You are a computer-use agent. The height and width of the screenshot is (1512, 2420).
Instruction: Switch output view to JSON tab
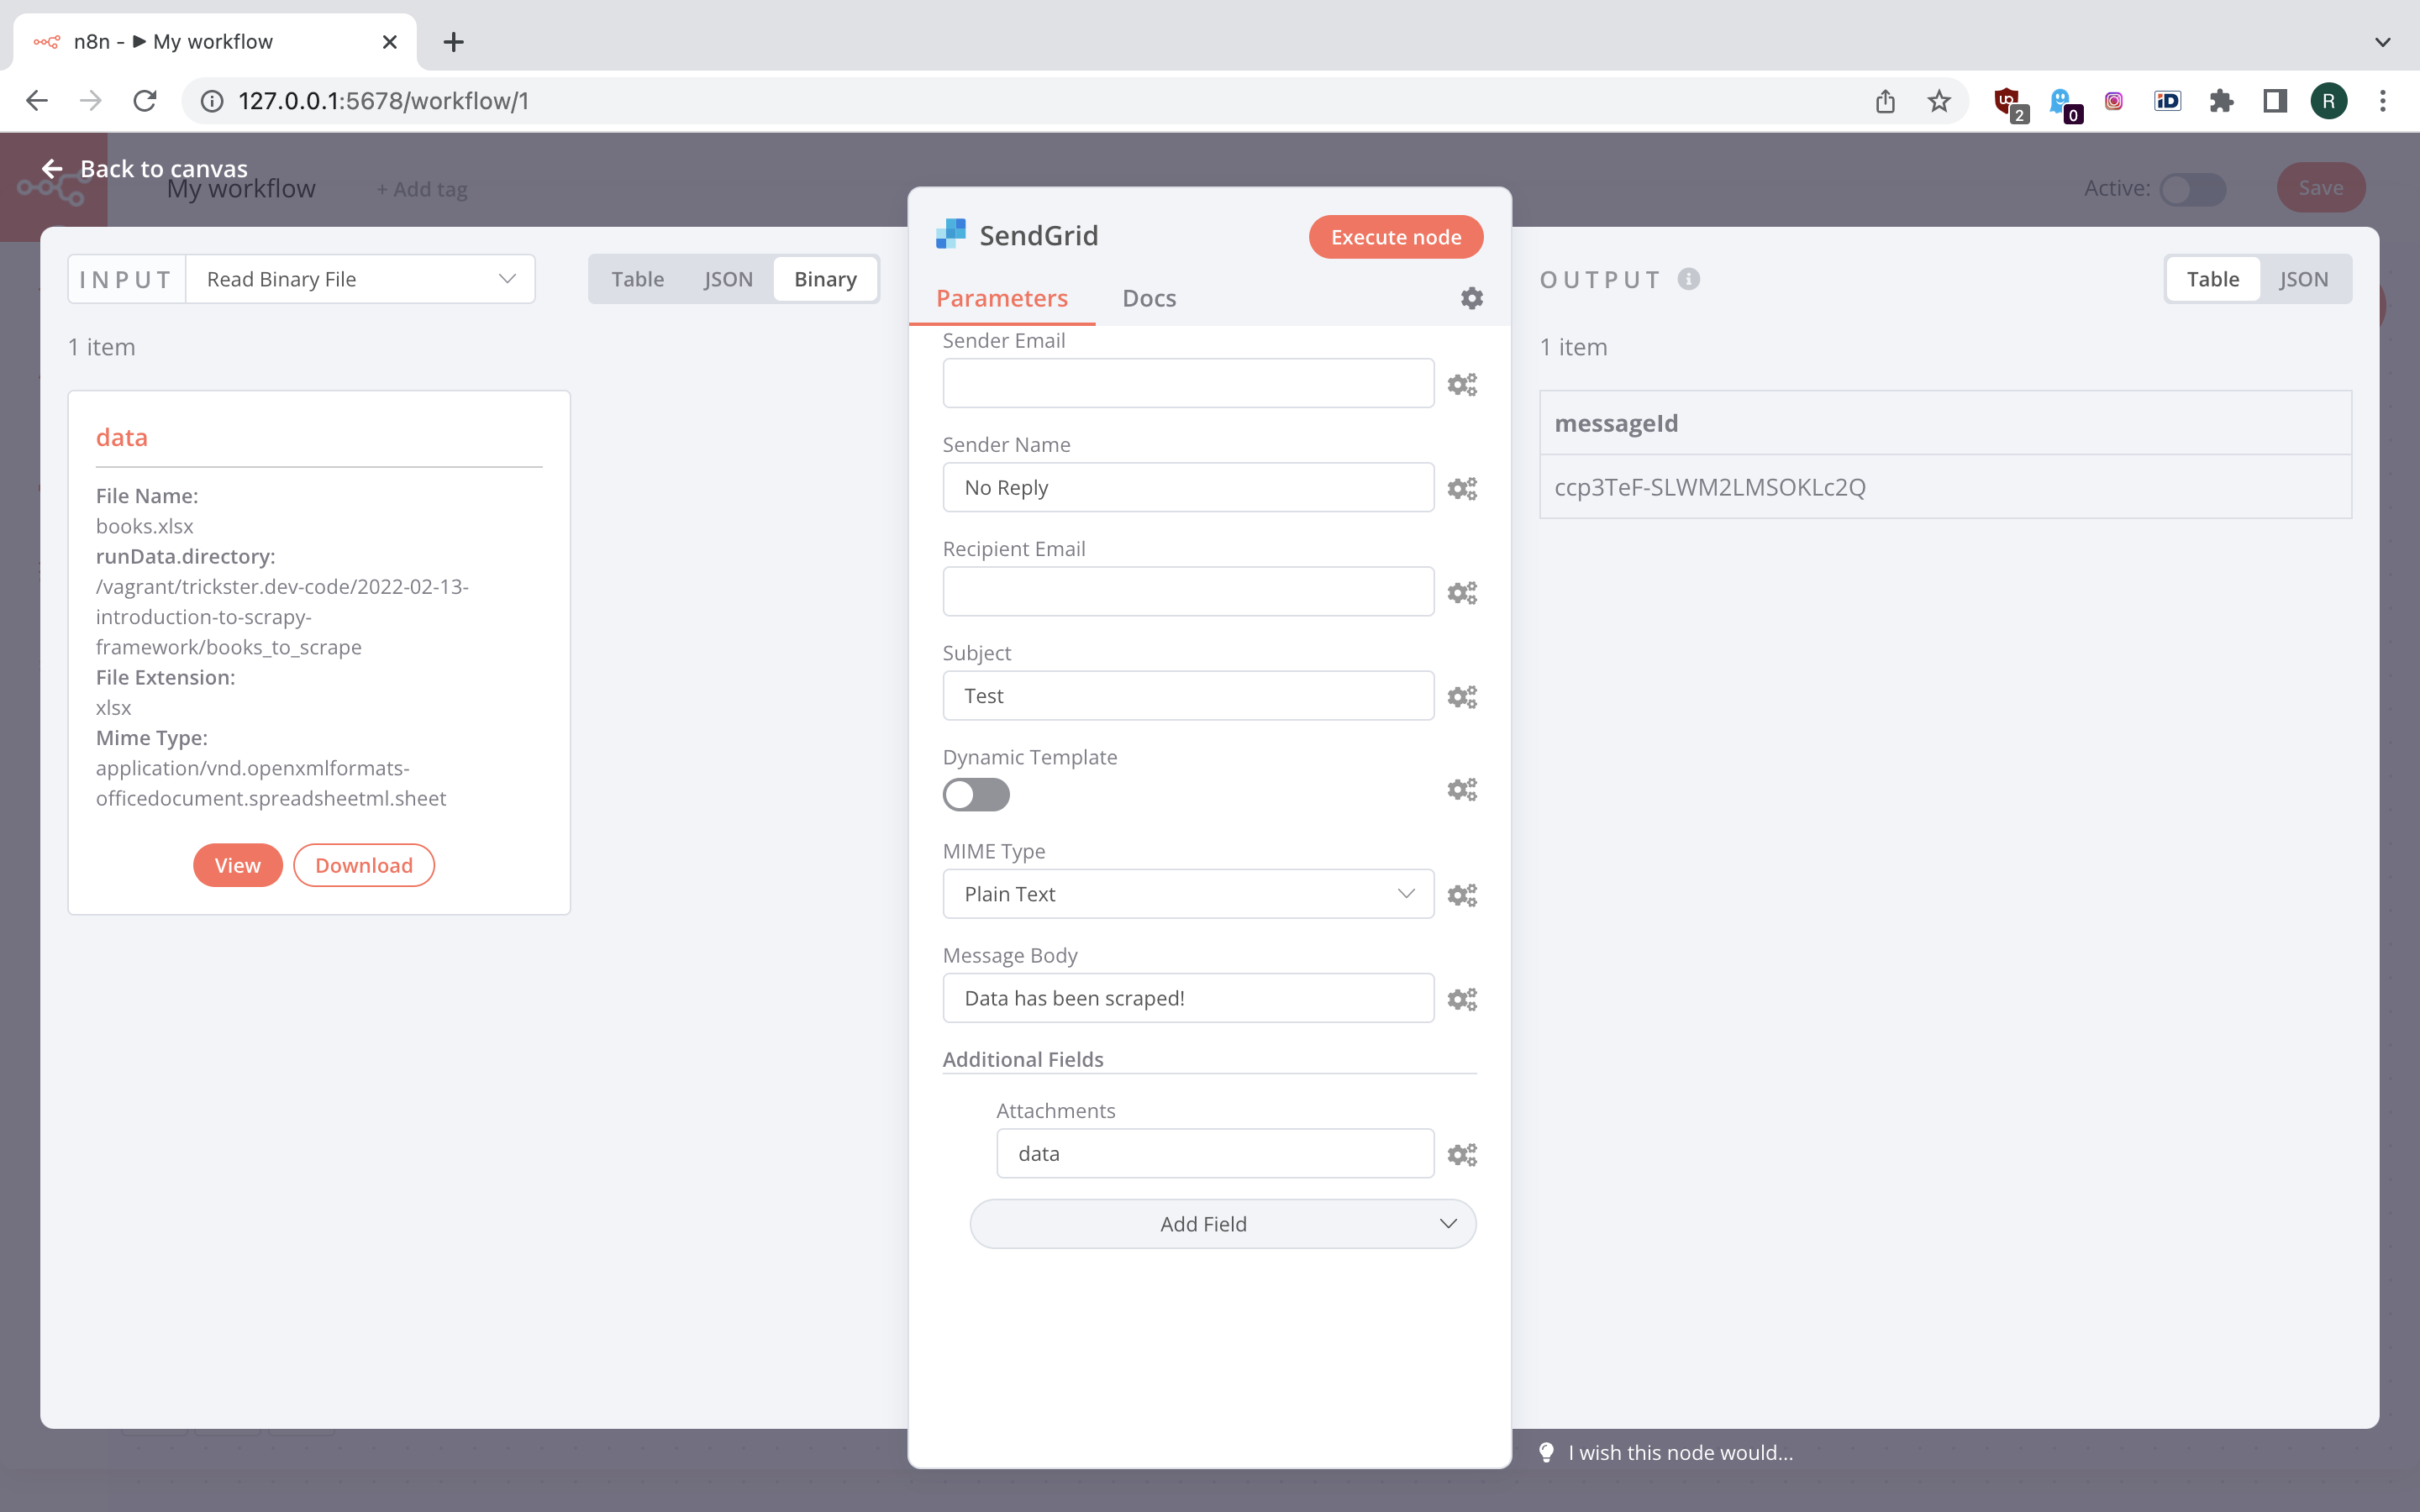pos(2303,279)
